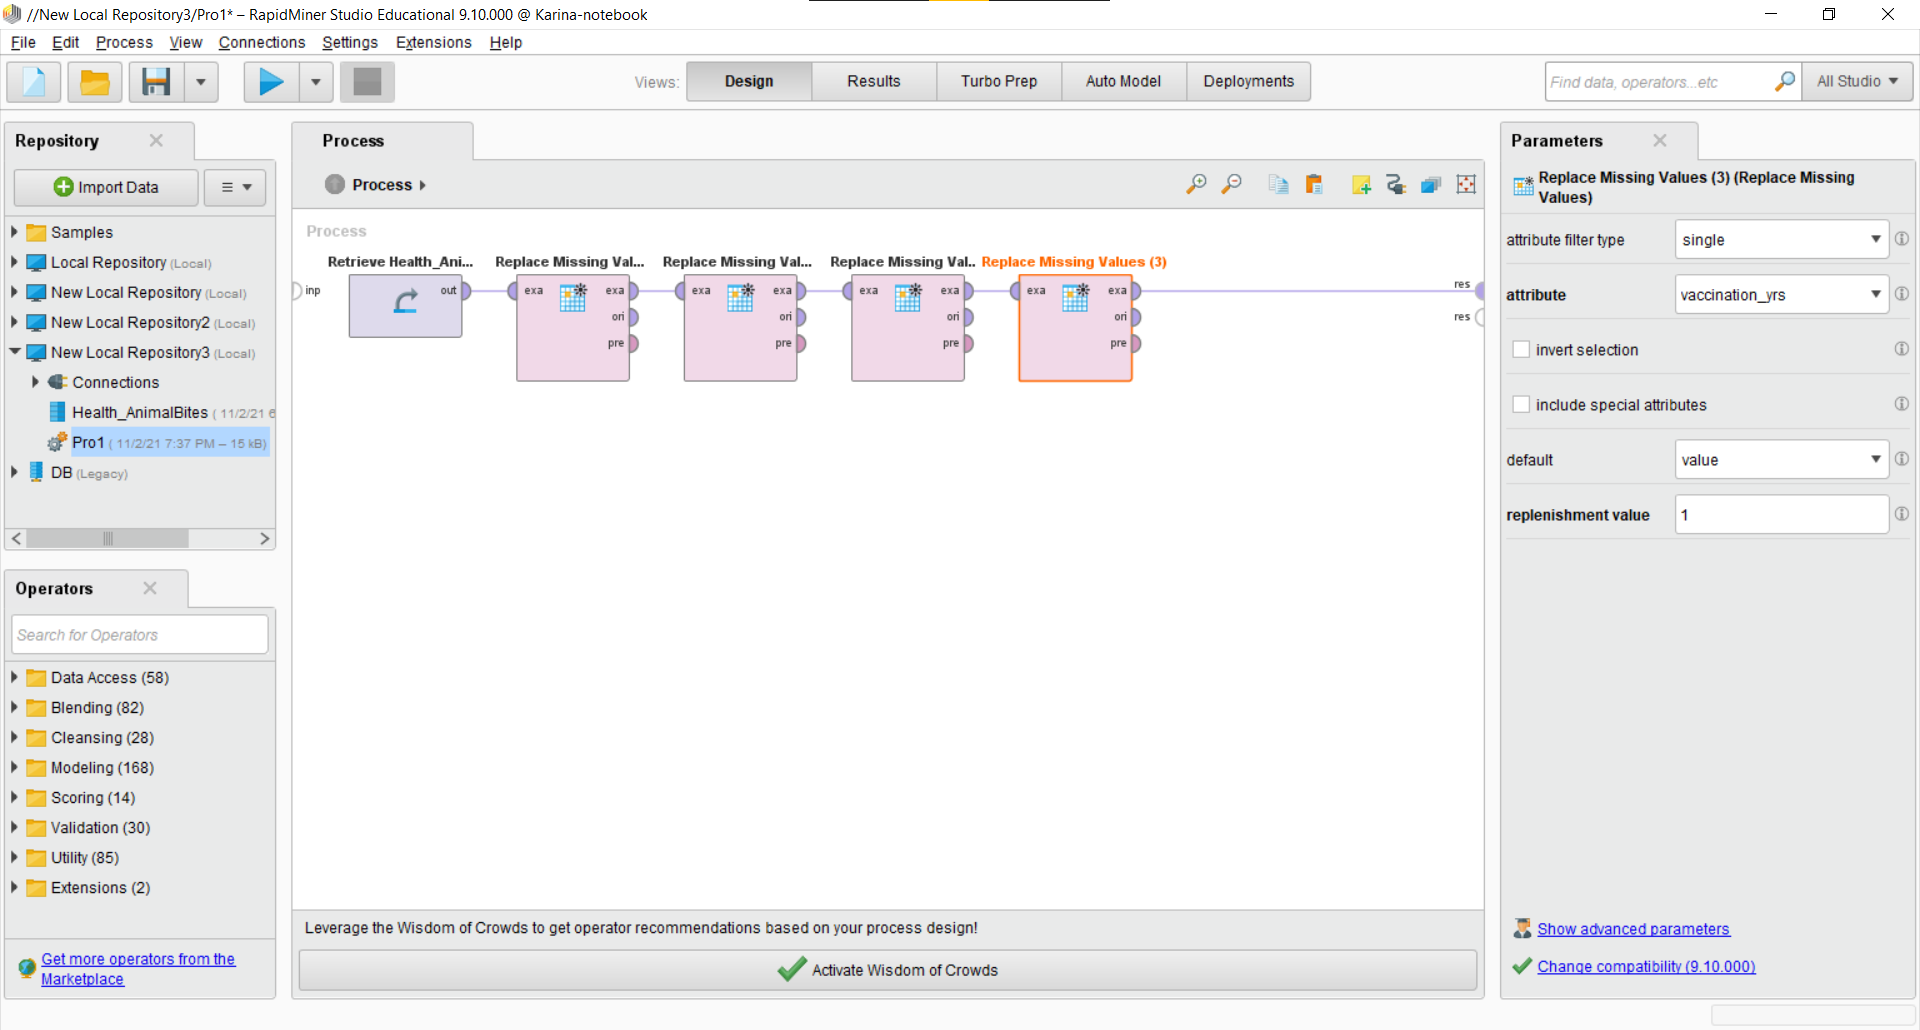Click the new process icon in the toolbar
1920x1030 pixels.
[34, 82]
